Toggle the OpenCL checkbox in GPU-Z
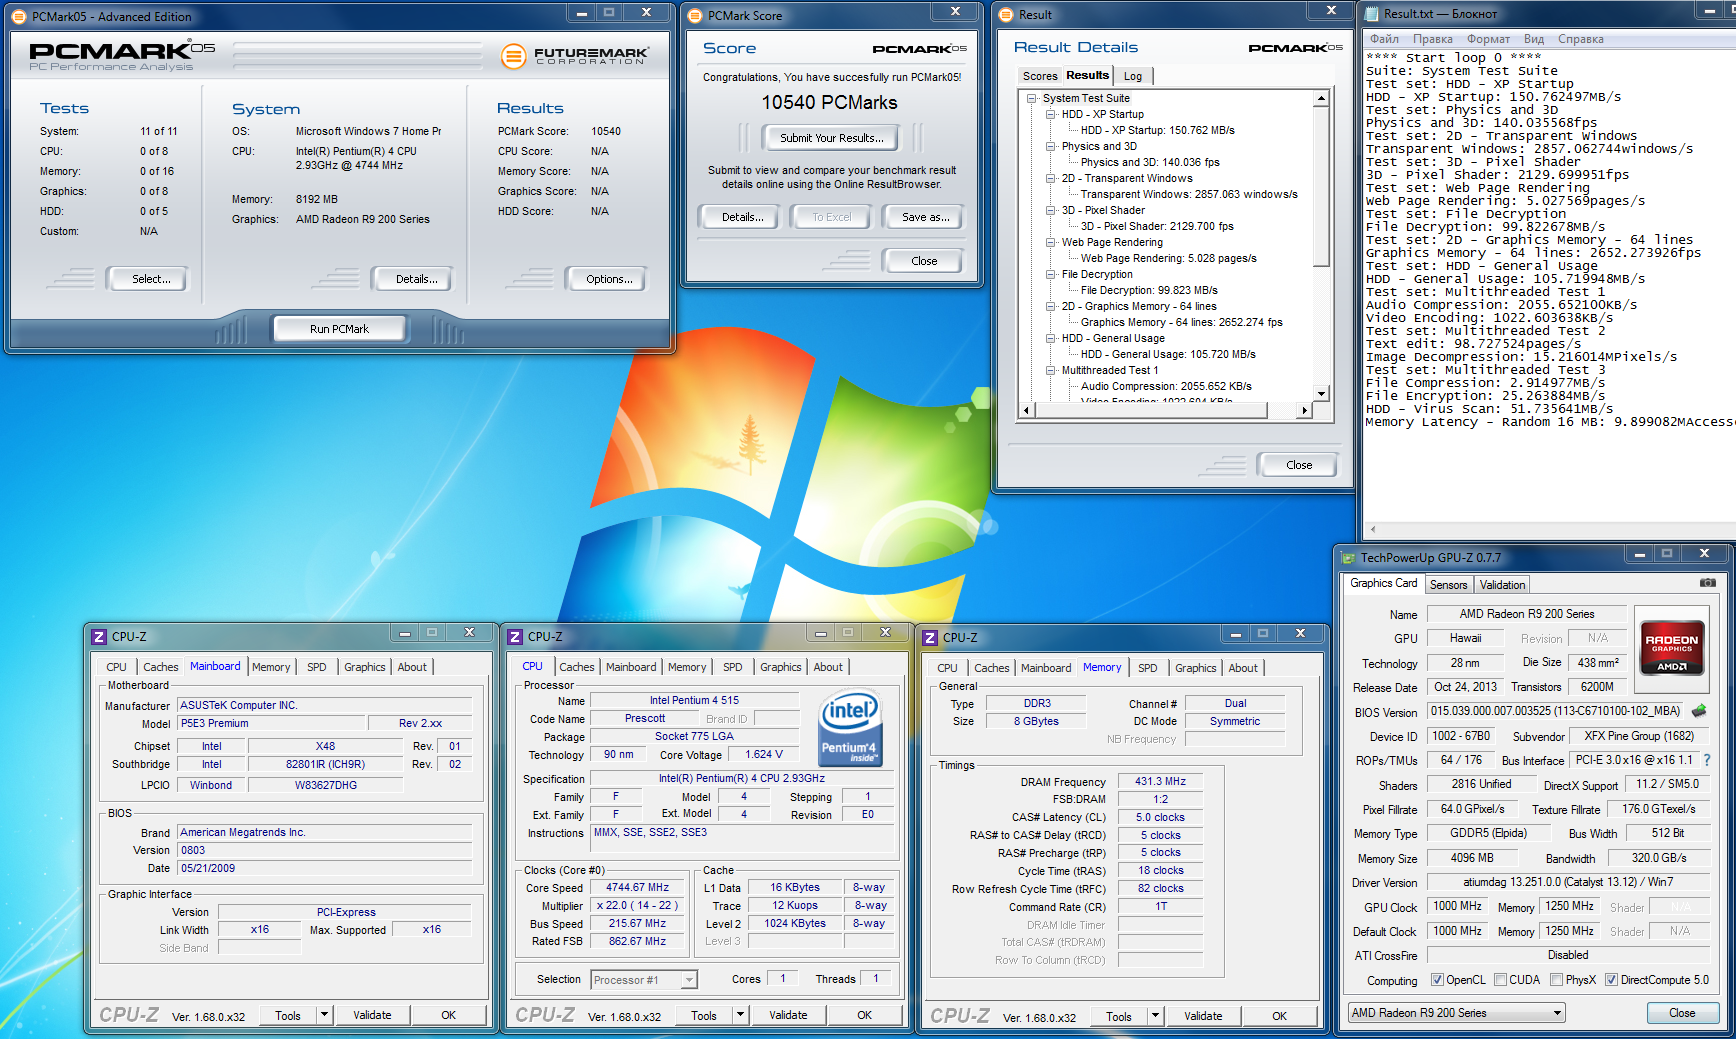Screen dimensions: 1736x1039 coord(1437,980)
